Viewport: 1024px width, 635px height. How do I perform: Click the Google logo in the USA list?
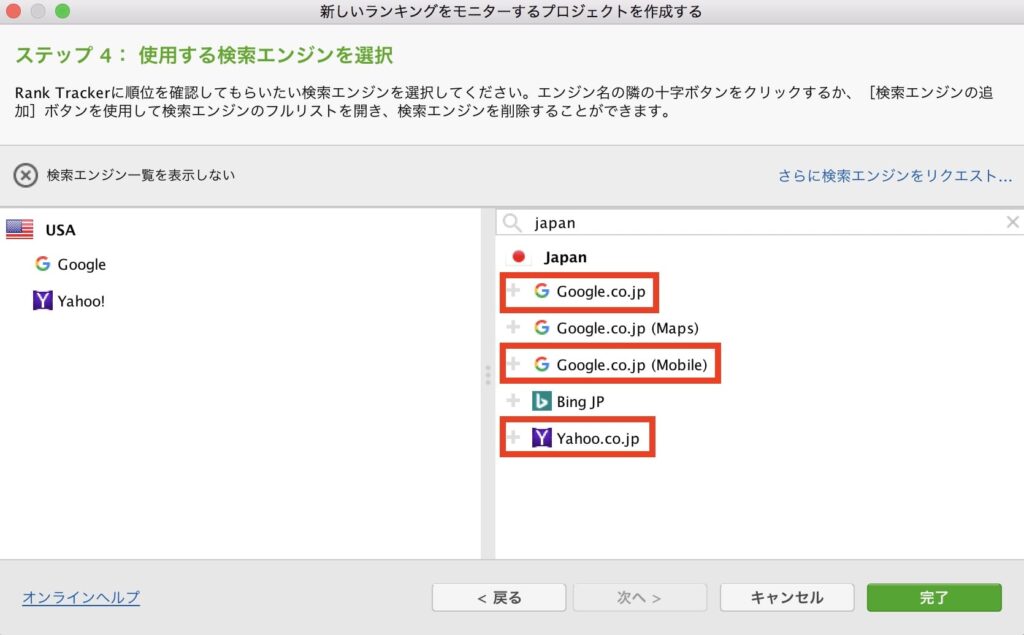click(x=43, y=263)
